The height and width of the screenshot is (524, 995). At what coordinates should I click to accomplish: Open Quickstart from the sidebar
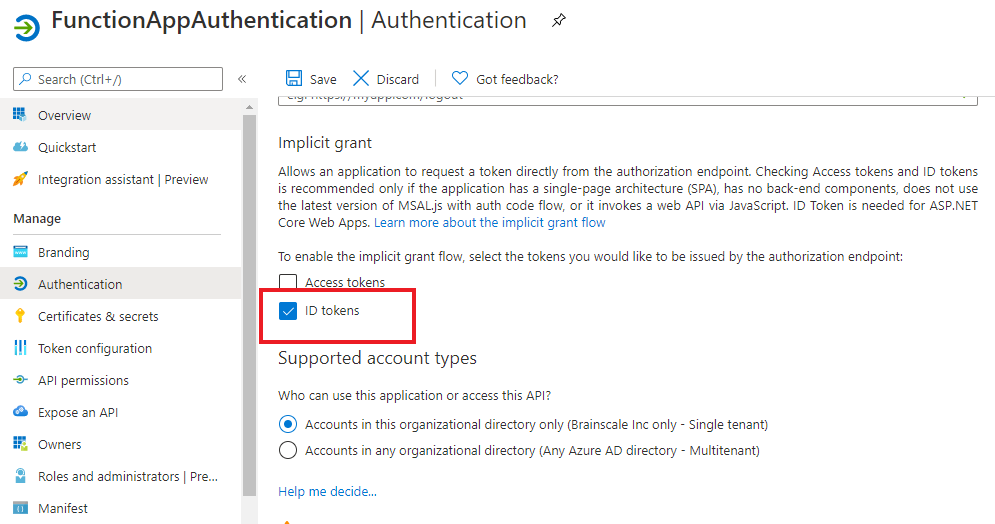pos(121,147)
